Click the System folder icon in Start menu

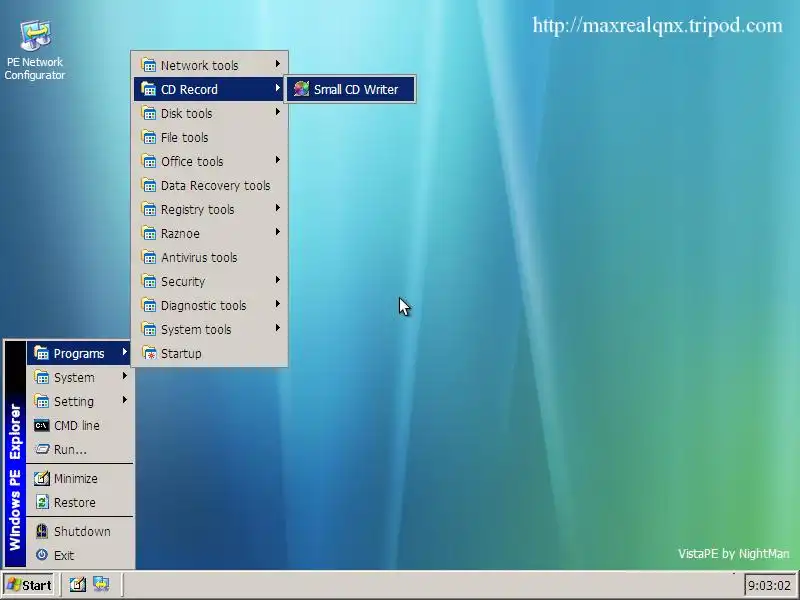[x=41, y=377]
